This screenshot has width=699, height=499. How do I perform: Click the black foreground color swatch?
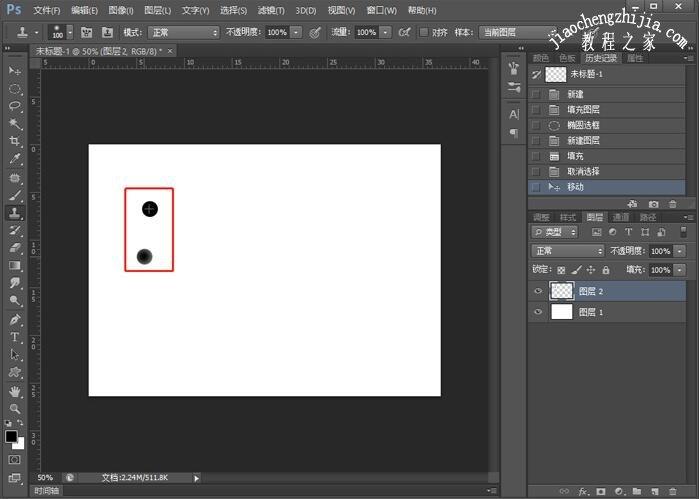coord(11,437)
